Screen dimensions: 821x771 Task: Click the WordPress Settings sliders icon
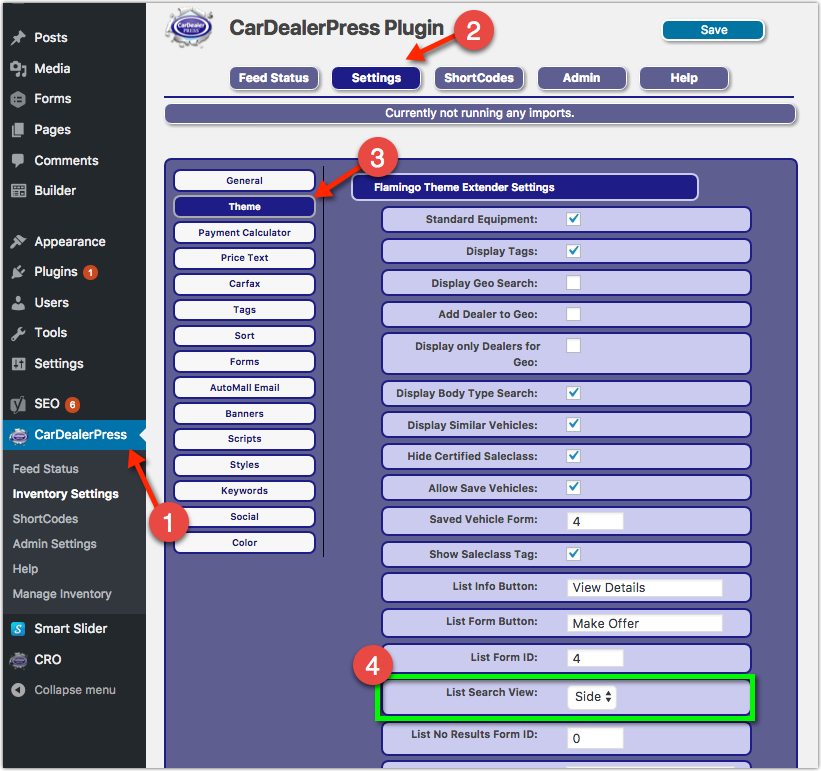tap(18, 364)
